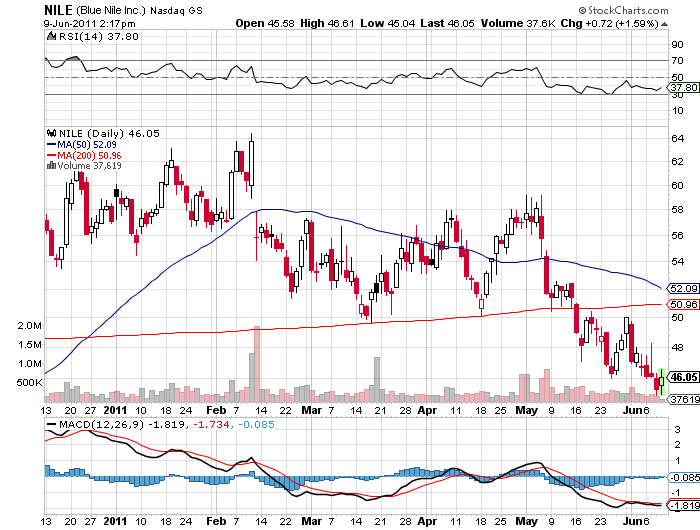The image size is (700, 530).
Task: Click the 64 price axis label
Action: (677, 138)
